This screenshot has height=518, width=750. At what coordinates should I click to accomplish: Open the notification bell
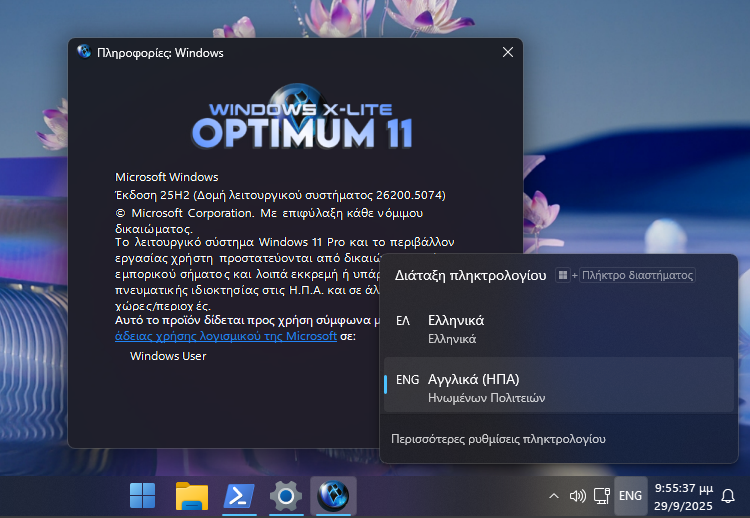coord(728,495)
